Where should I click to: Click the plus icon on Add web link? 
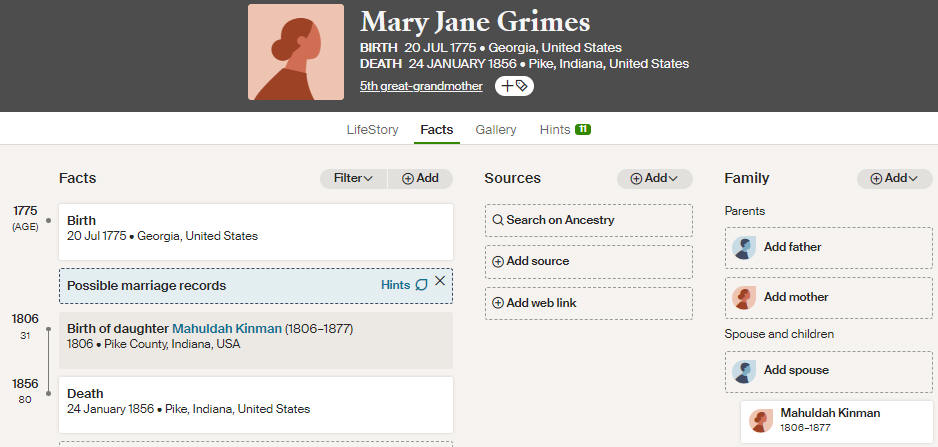[x=498, y=303]
